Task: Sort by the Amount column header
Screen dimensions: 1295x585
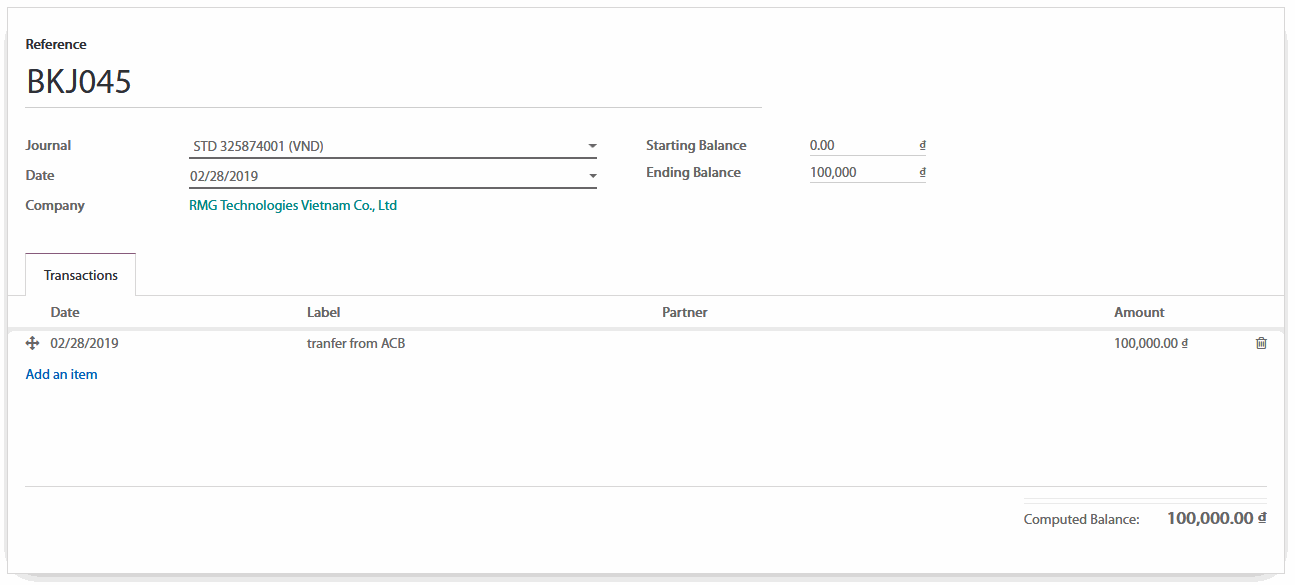Action: pos(1139,312)
